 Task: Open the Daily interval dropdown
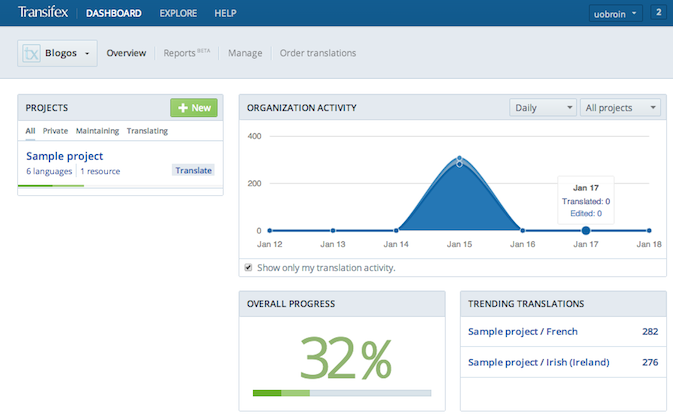tap(542, 107)
